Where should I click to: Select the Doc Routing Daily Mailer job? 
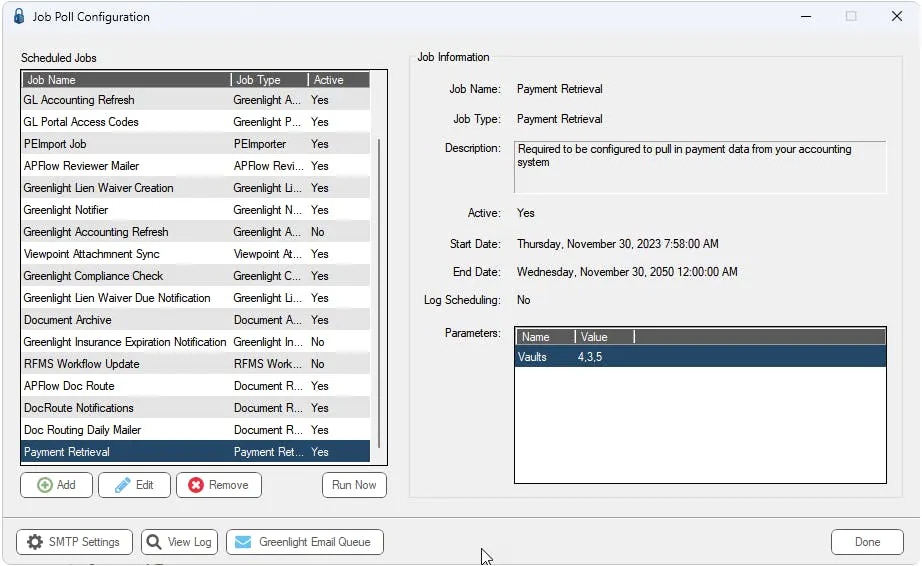tap(196, 430)
